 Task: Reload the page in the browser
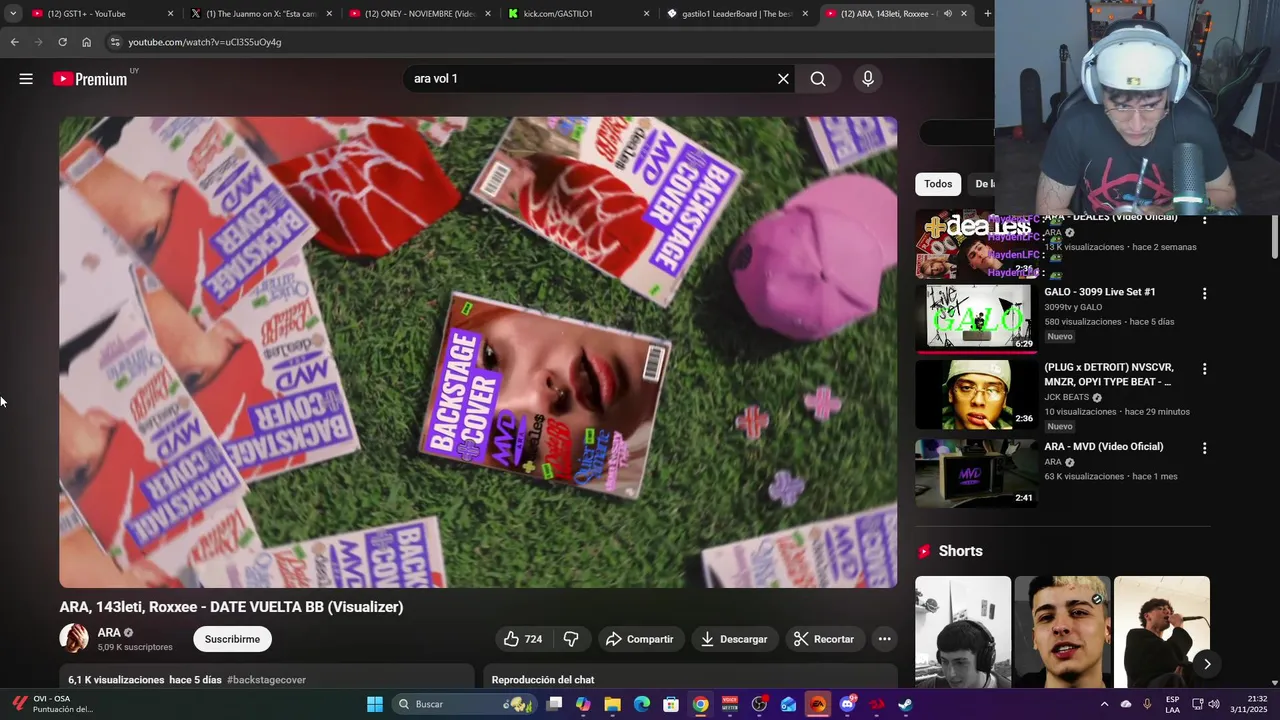[x=62, y=42]
